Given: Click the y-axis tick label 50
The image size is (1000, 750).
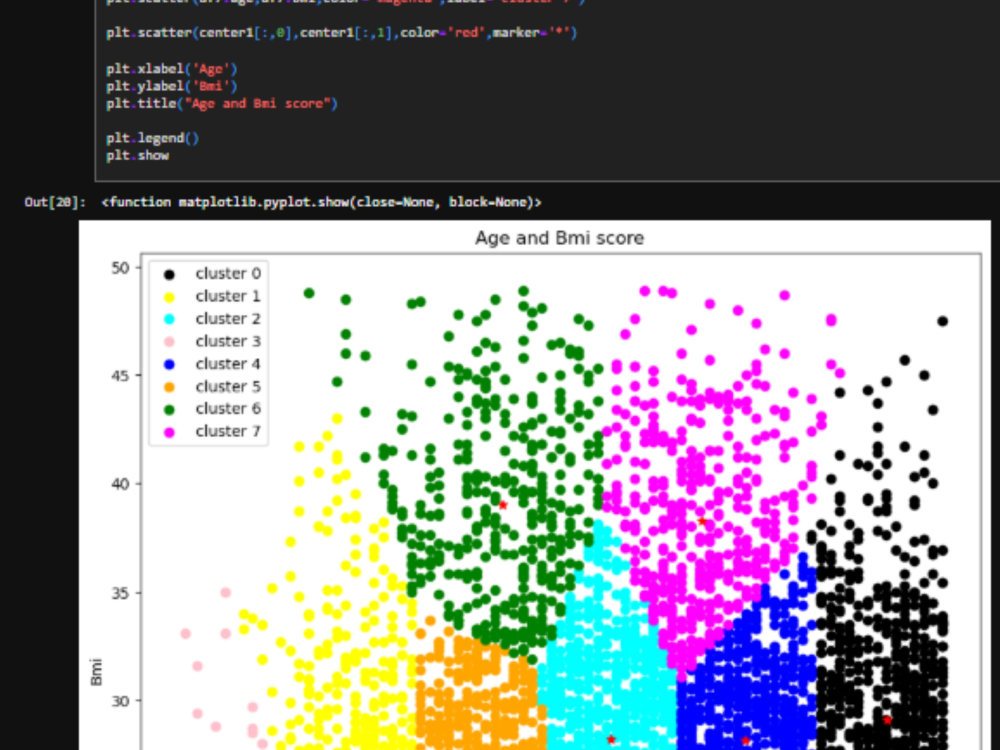Looking at the screenshot, I should [120, 268].
